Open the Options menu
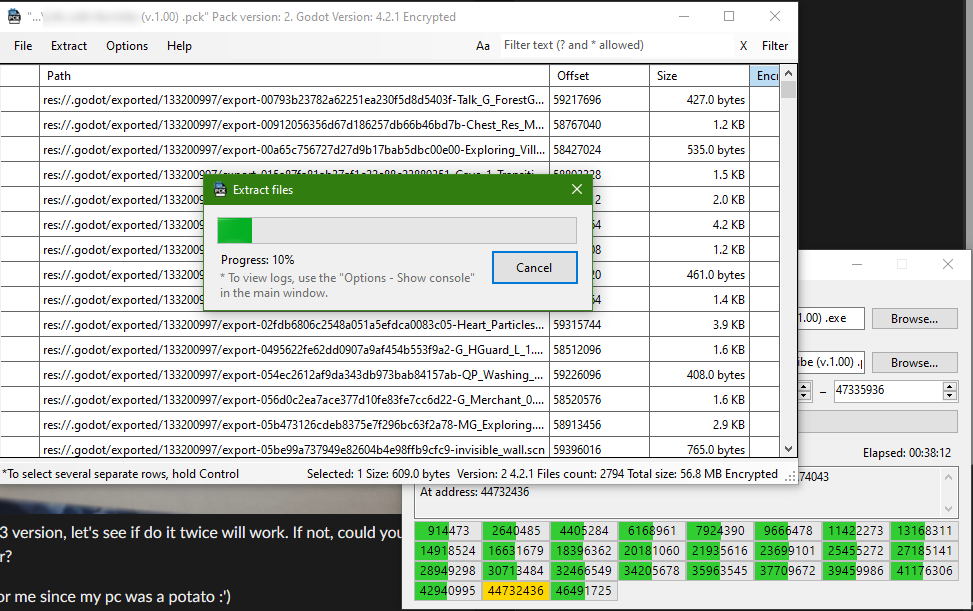This screenshot has width=973, height=611. point(127,46)
